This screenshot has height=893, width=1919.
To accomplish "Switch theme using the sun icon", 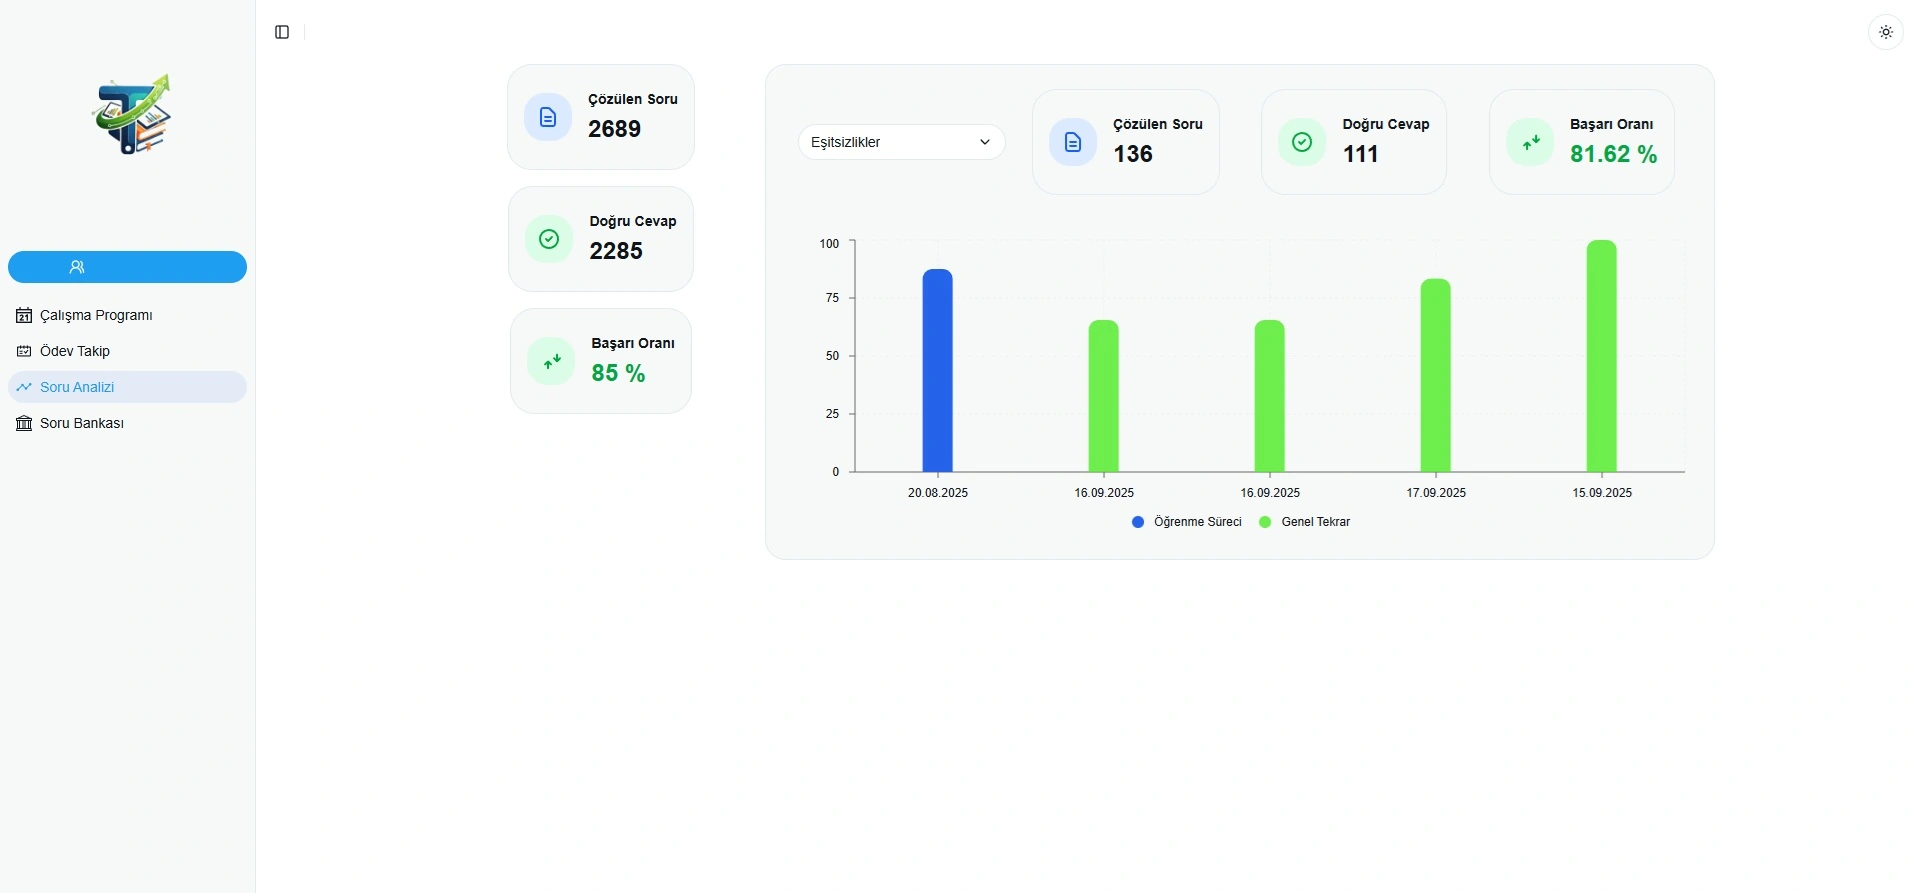I will tap(1885, 32).
